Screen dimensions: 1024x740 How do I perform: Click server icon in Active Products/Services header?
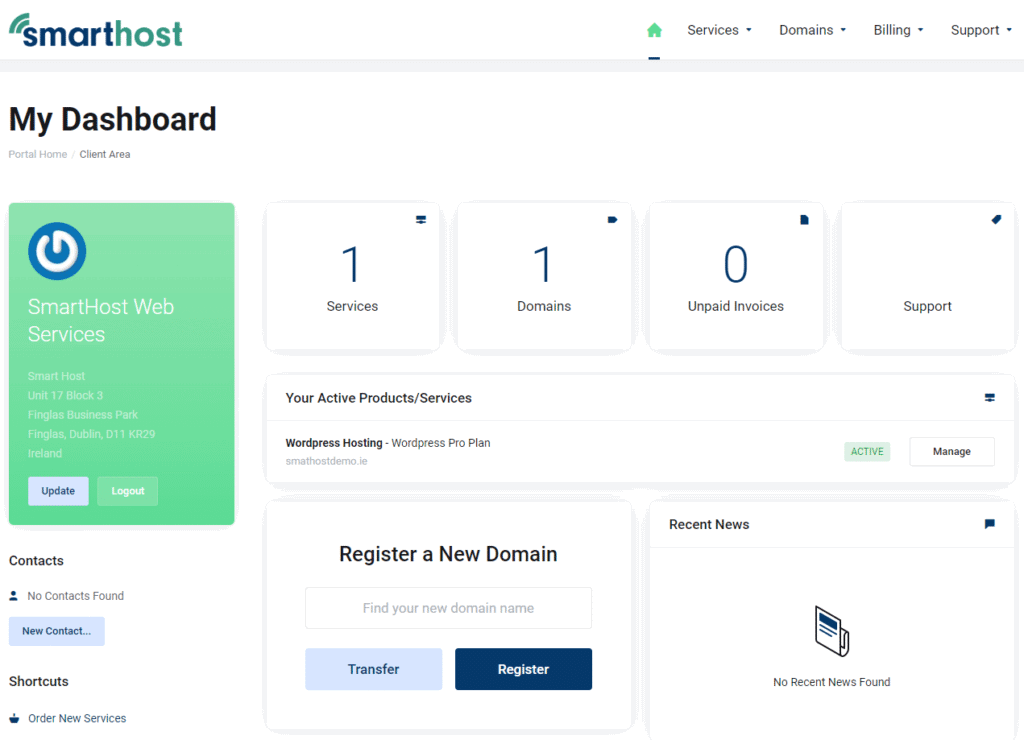989,398
